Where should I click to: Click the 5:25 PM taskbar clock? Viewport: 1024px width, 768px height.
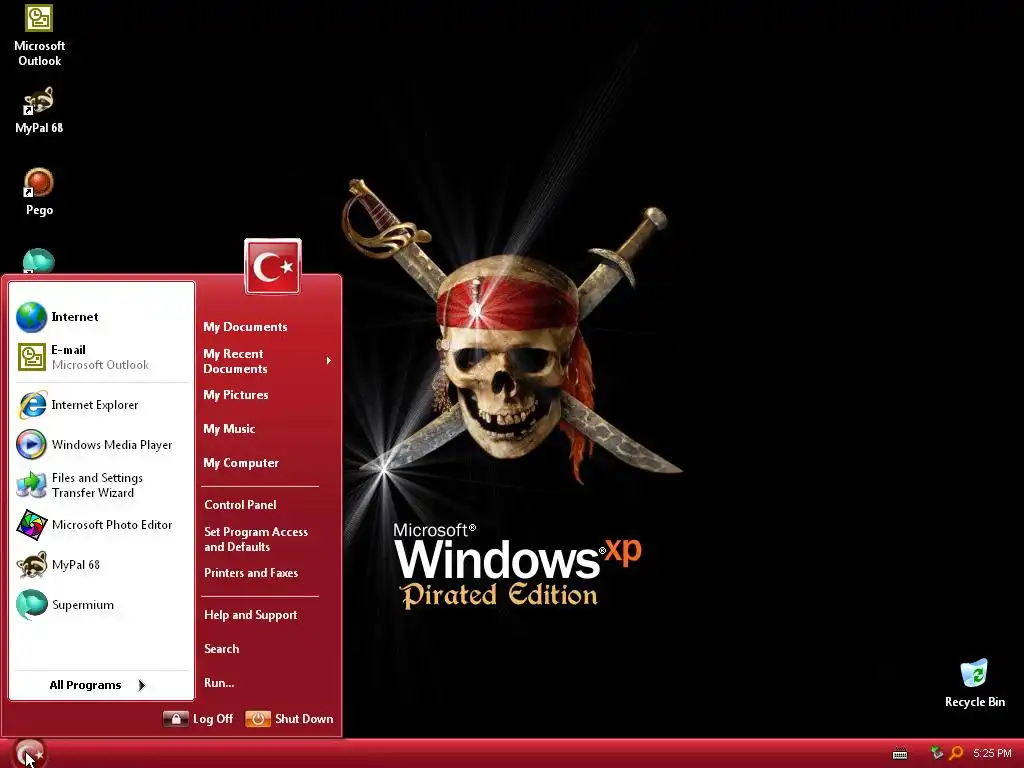coord(992,754)
